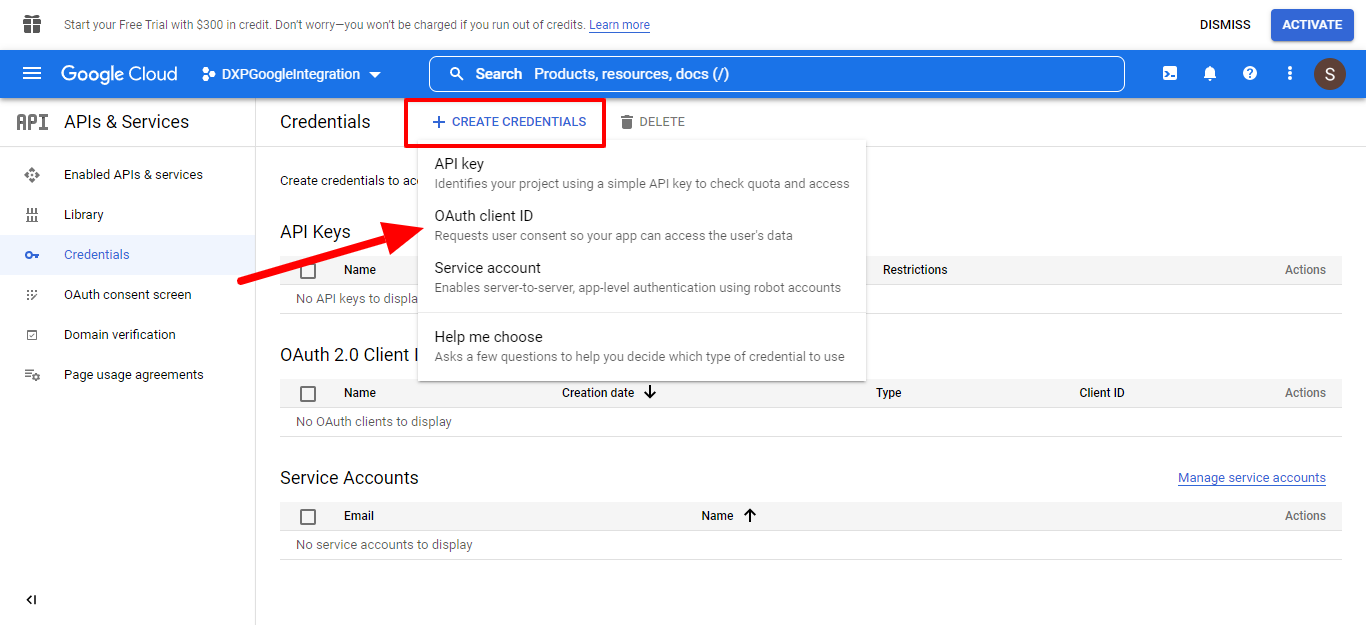1366x625 pixels.
Task: Check the Service Accounts header checkbox
Action: pyautogui.click(x=308, y=517)
